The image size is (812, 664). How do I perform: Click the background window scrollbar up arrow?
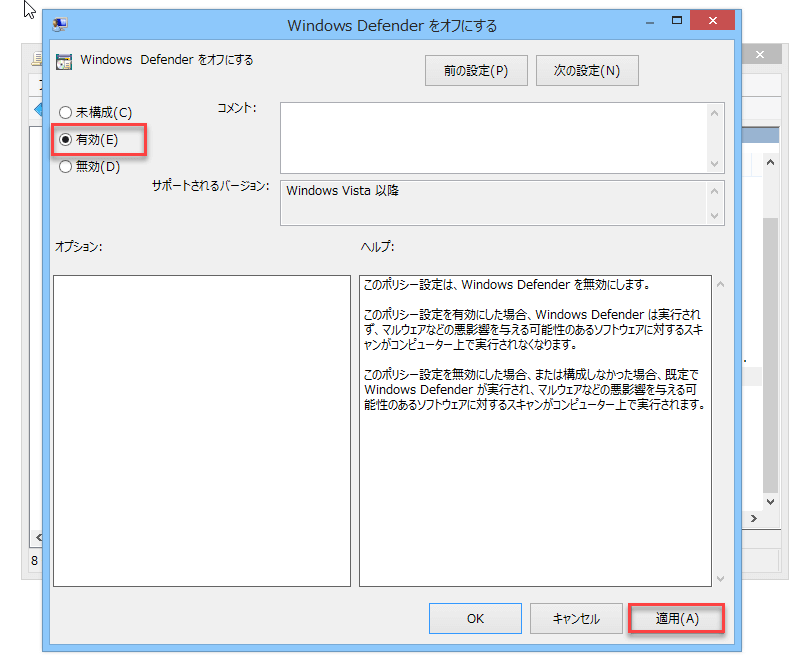(770, 160)
